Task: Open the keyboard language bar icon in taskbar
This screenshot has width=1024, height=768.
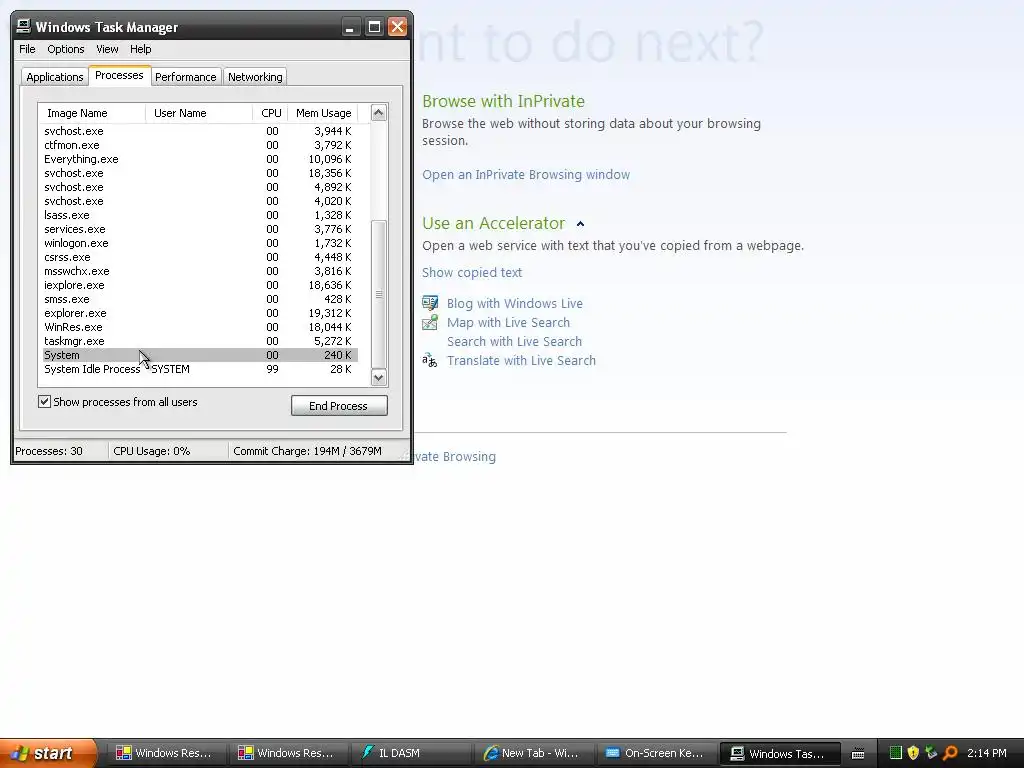Action: coord(858,754)
